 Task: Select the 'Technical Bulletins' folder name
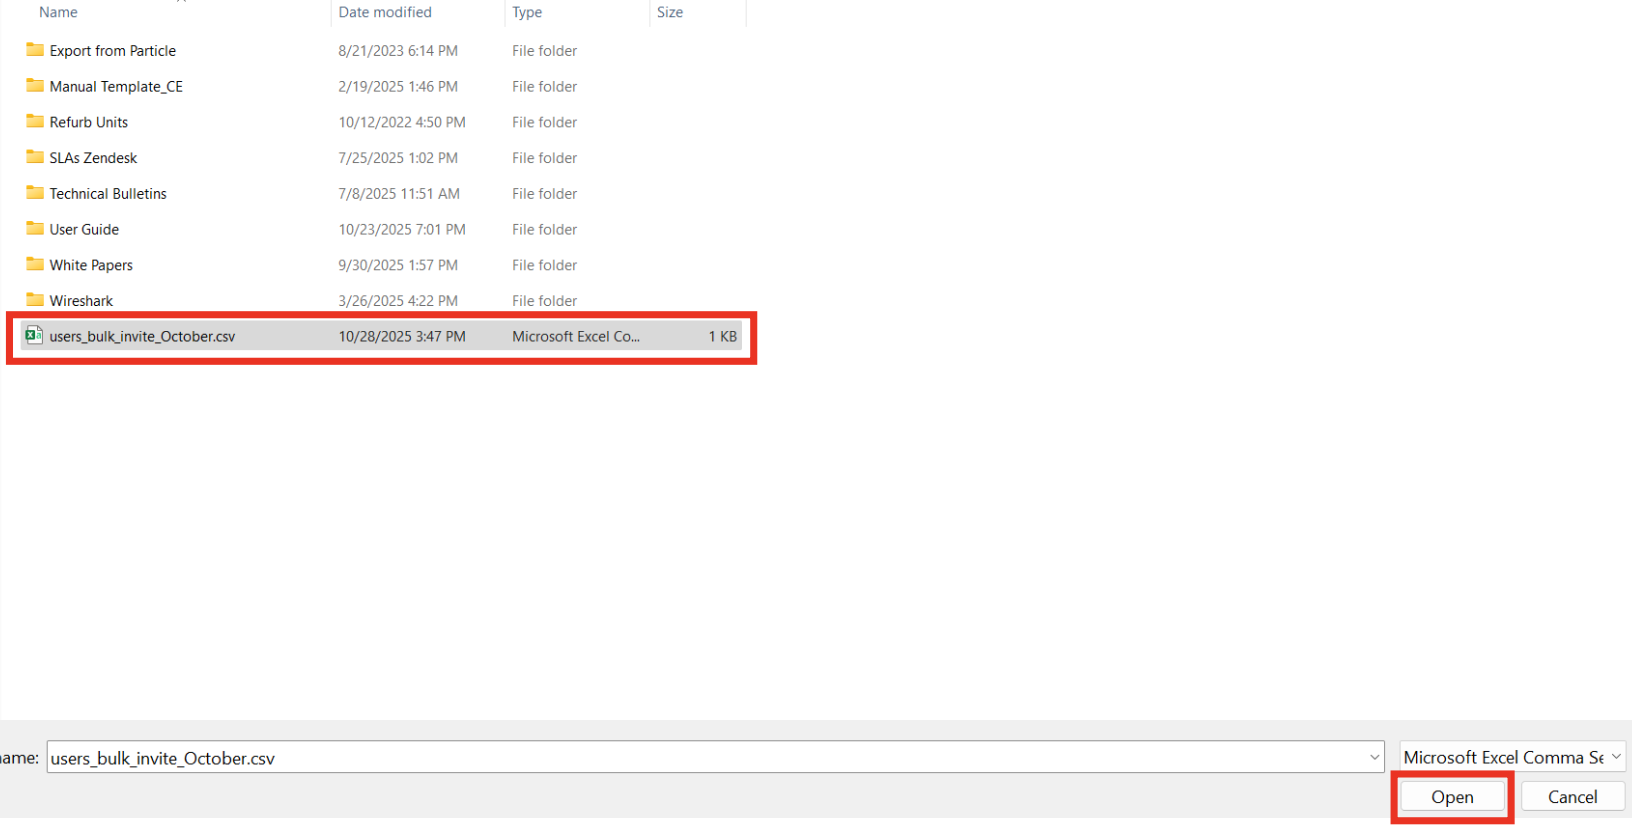108,194
